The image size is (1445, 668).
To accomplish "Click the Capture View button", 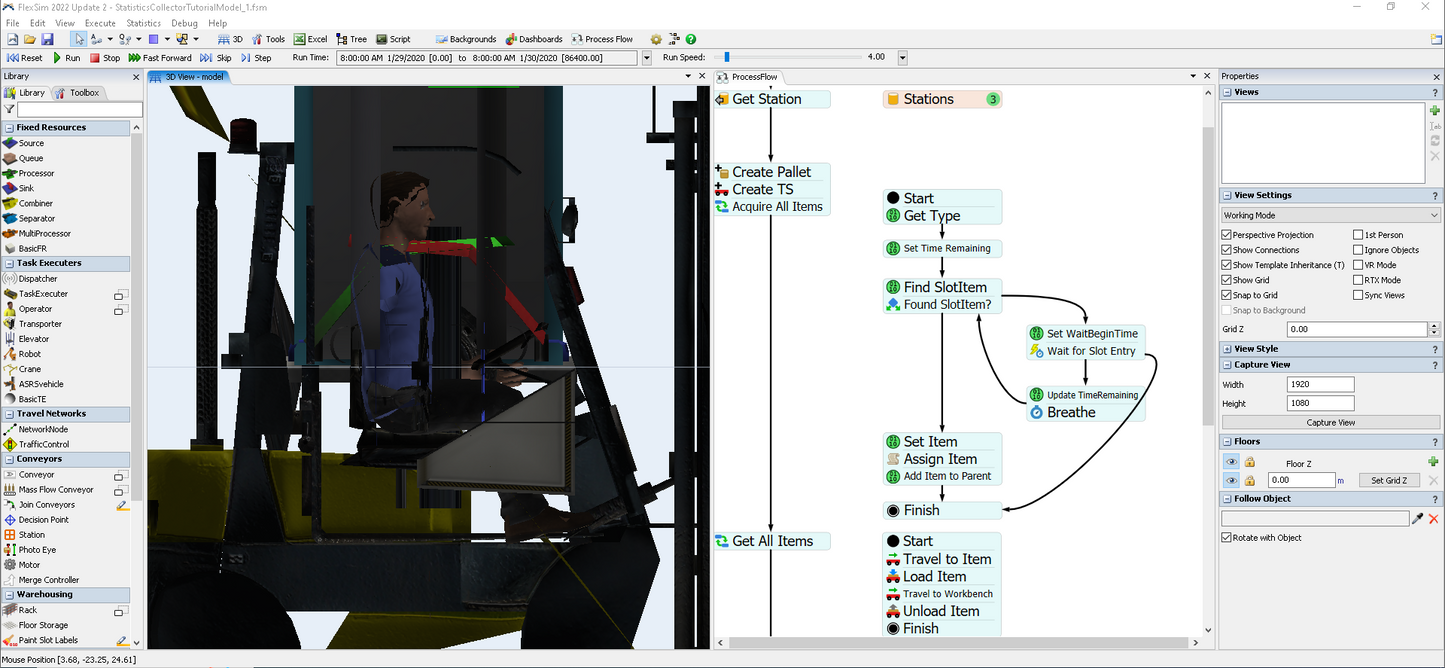I will coord(1330,423).
